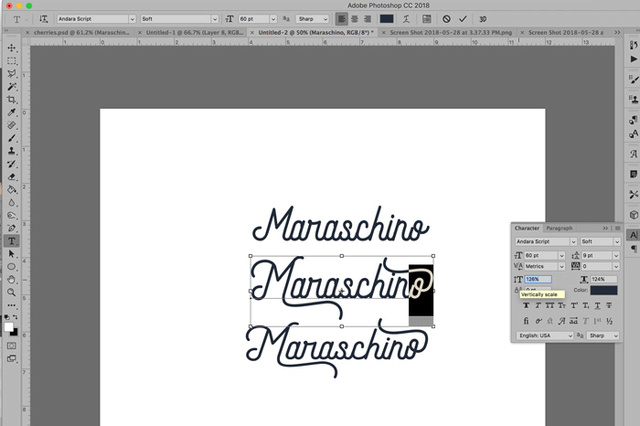Screen dimensions: 640x426
Task: Select the Zoom tool
Action: pyautogui.click(x=11, y=293)
